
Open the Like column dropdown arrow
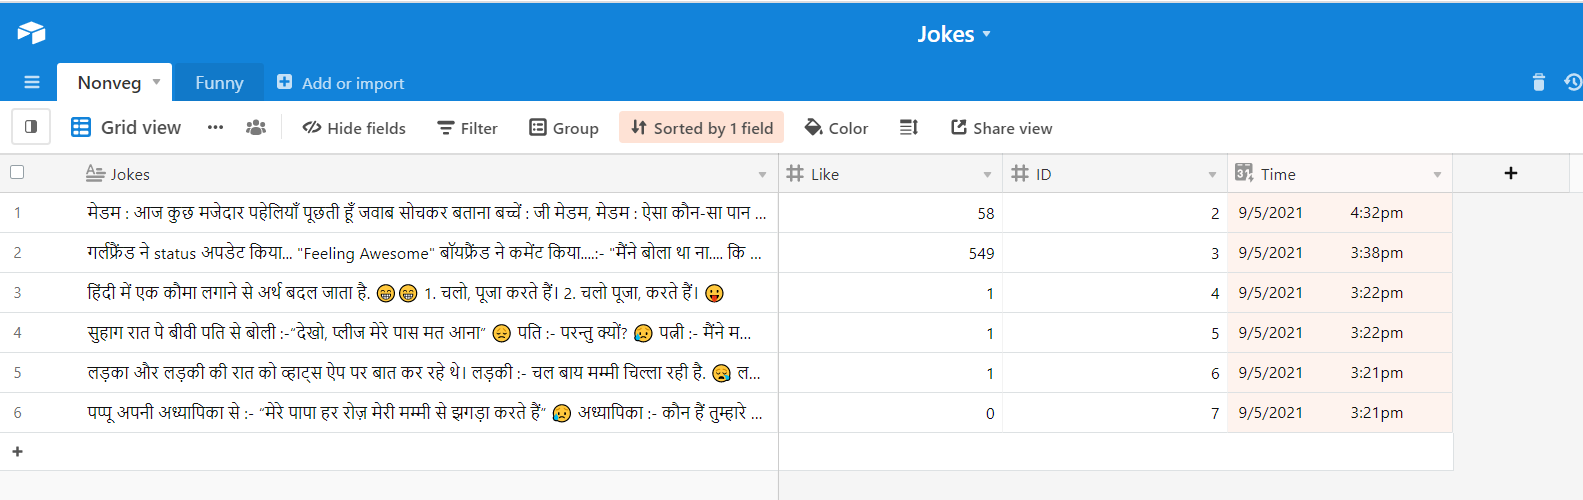pyautogui.click(x=987, y=175)
